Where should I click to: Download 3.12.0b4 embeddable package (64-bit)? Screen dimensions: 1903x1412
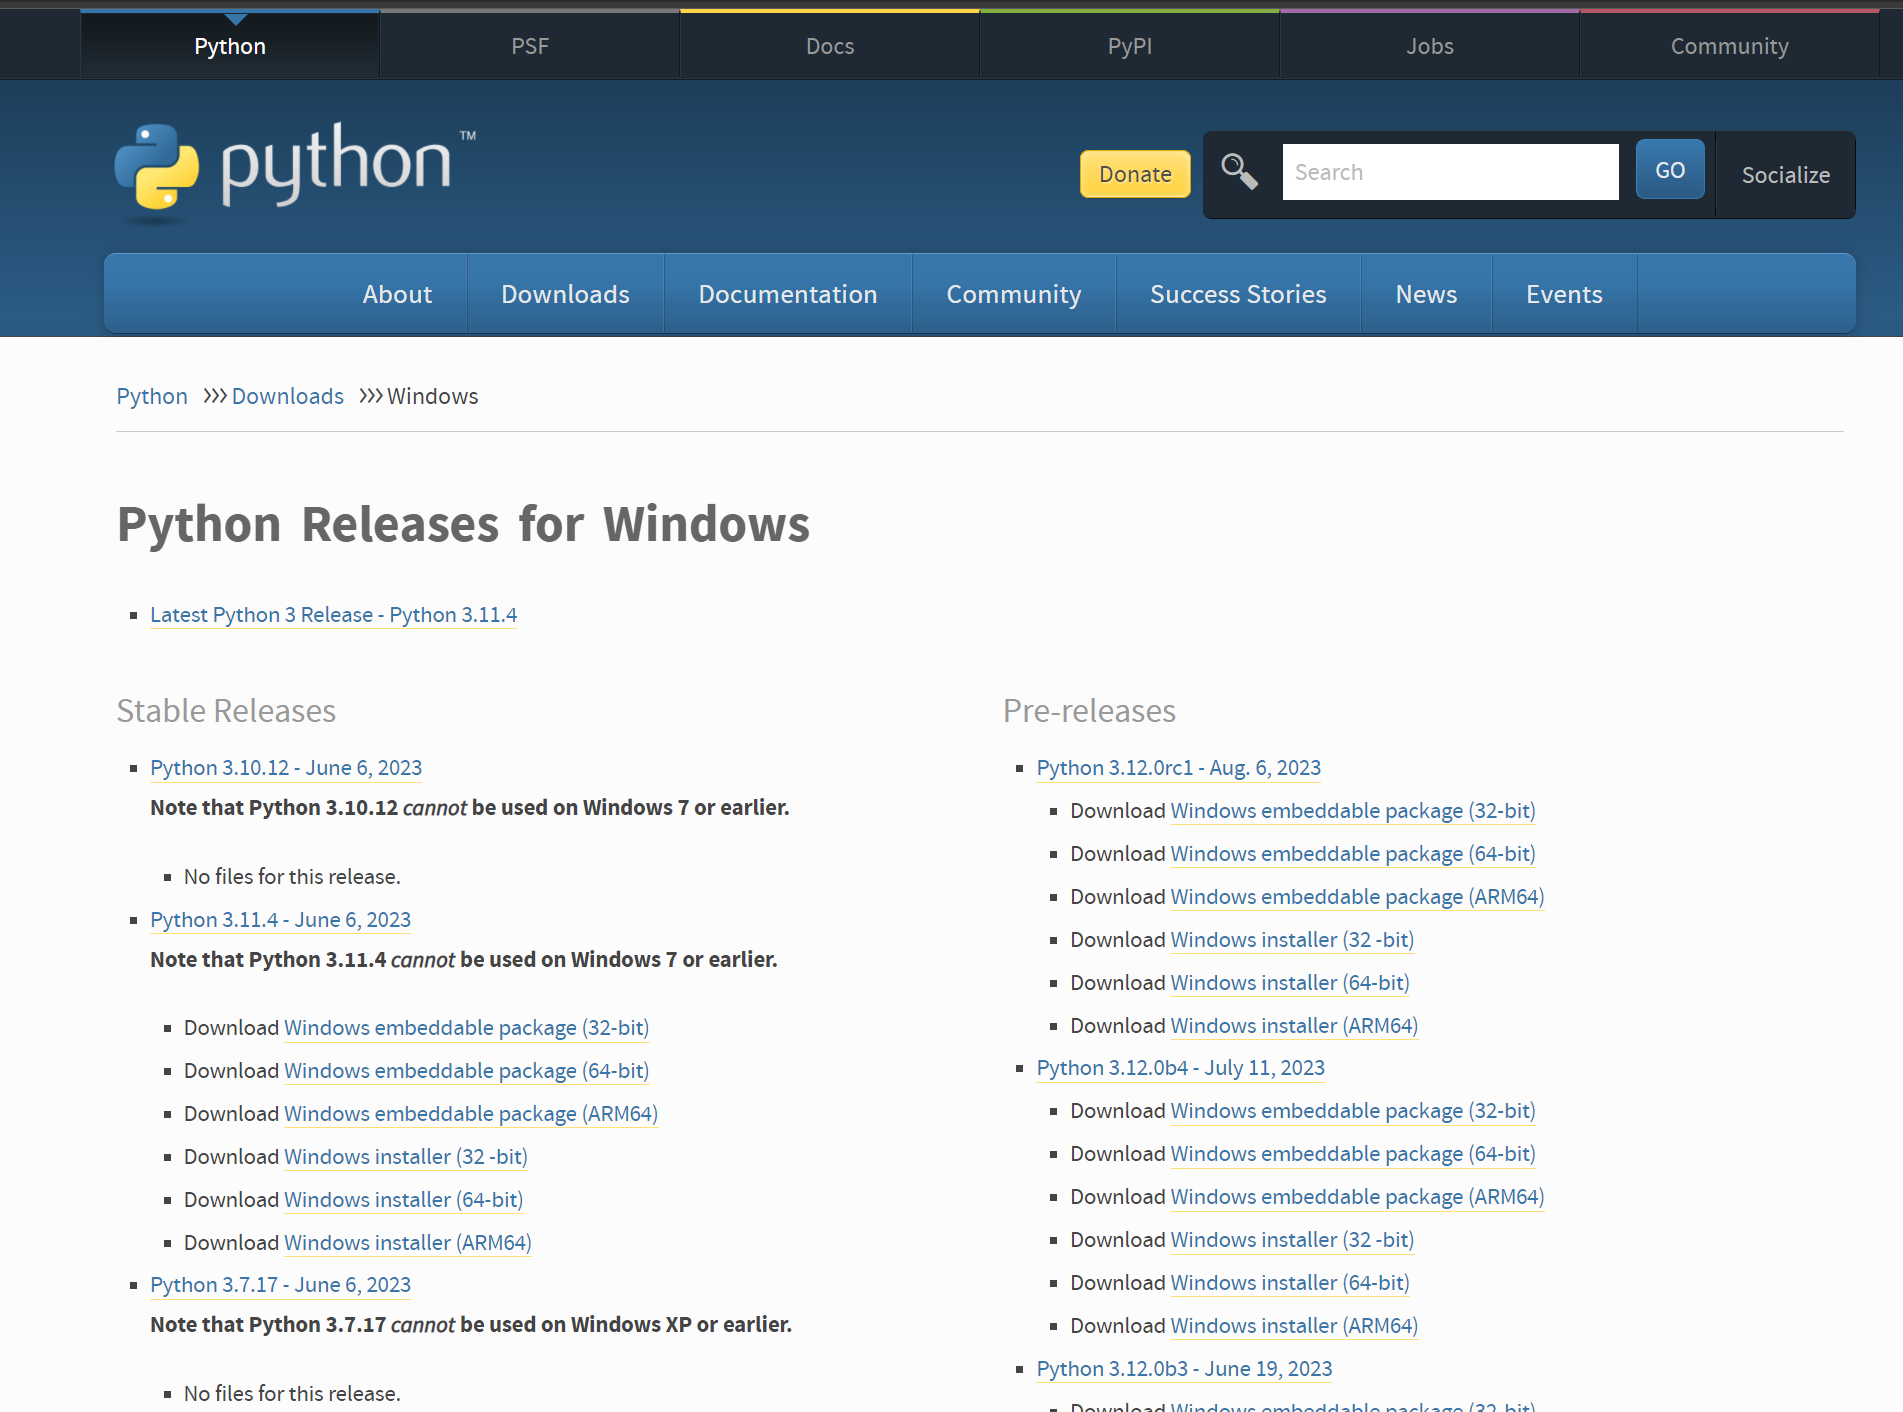point(1352,1153)
